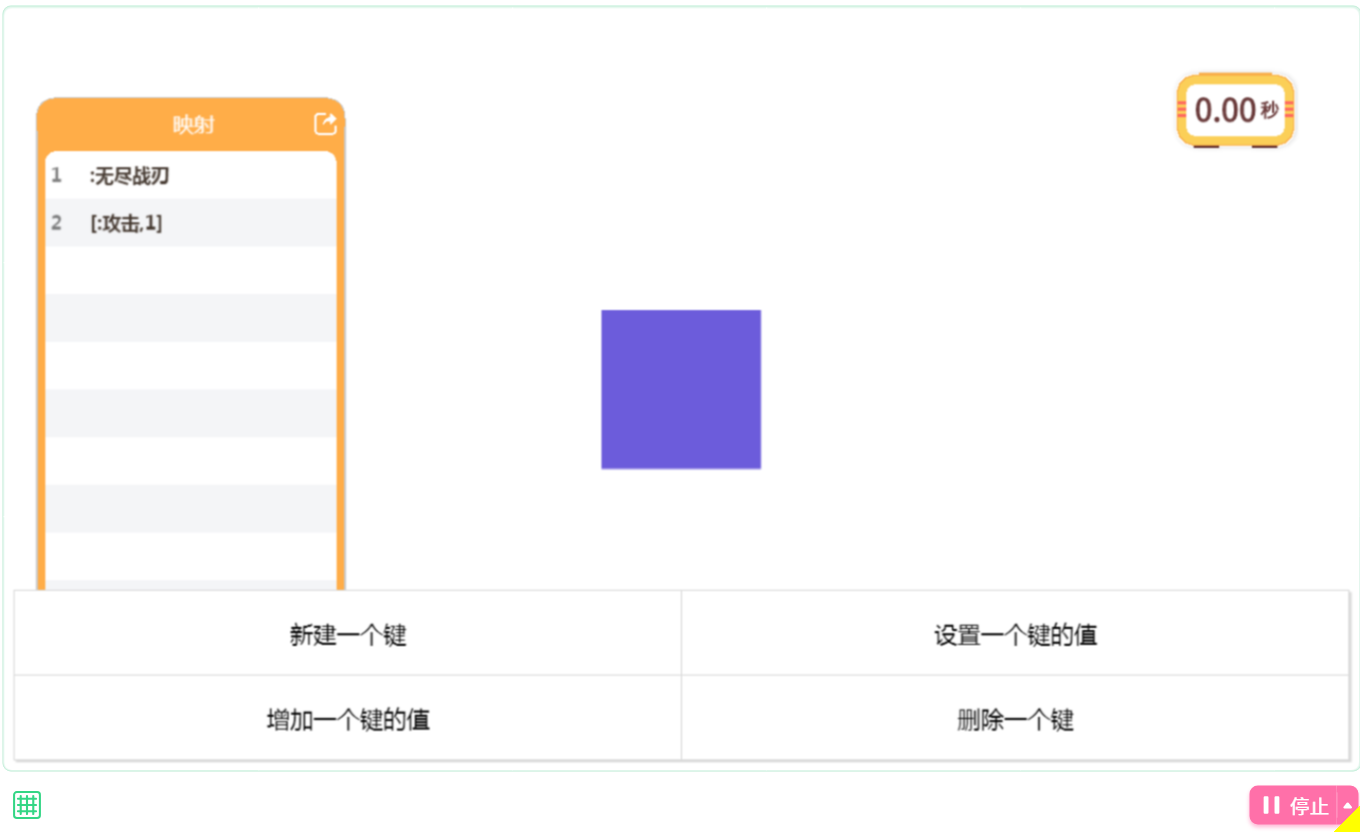This screenshot has height=832, width=1360.
Task: Select row 1 :无尽战刃 in list
Action: [191, 176]
